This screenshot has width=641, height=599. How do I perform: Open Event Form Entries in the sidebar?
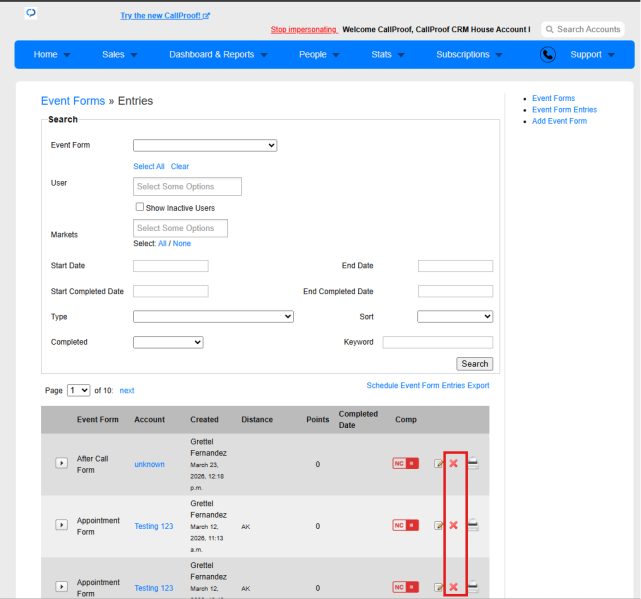coord(564,110)
